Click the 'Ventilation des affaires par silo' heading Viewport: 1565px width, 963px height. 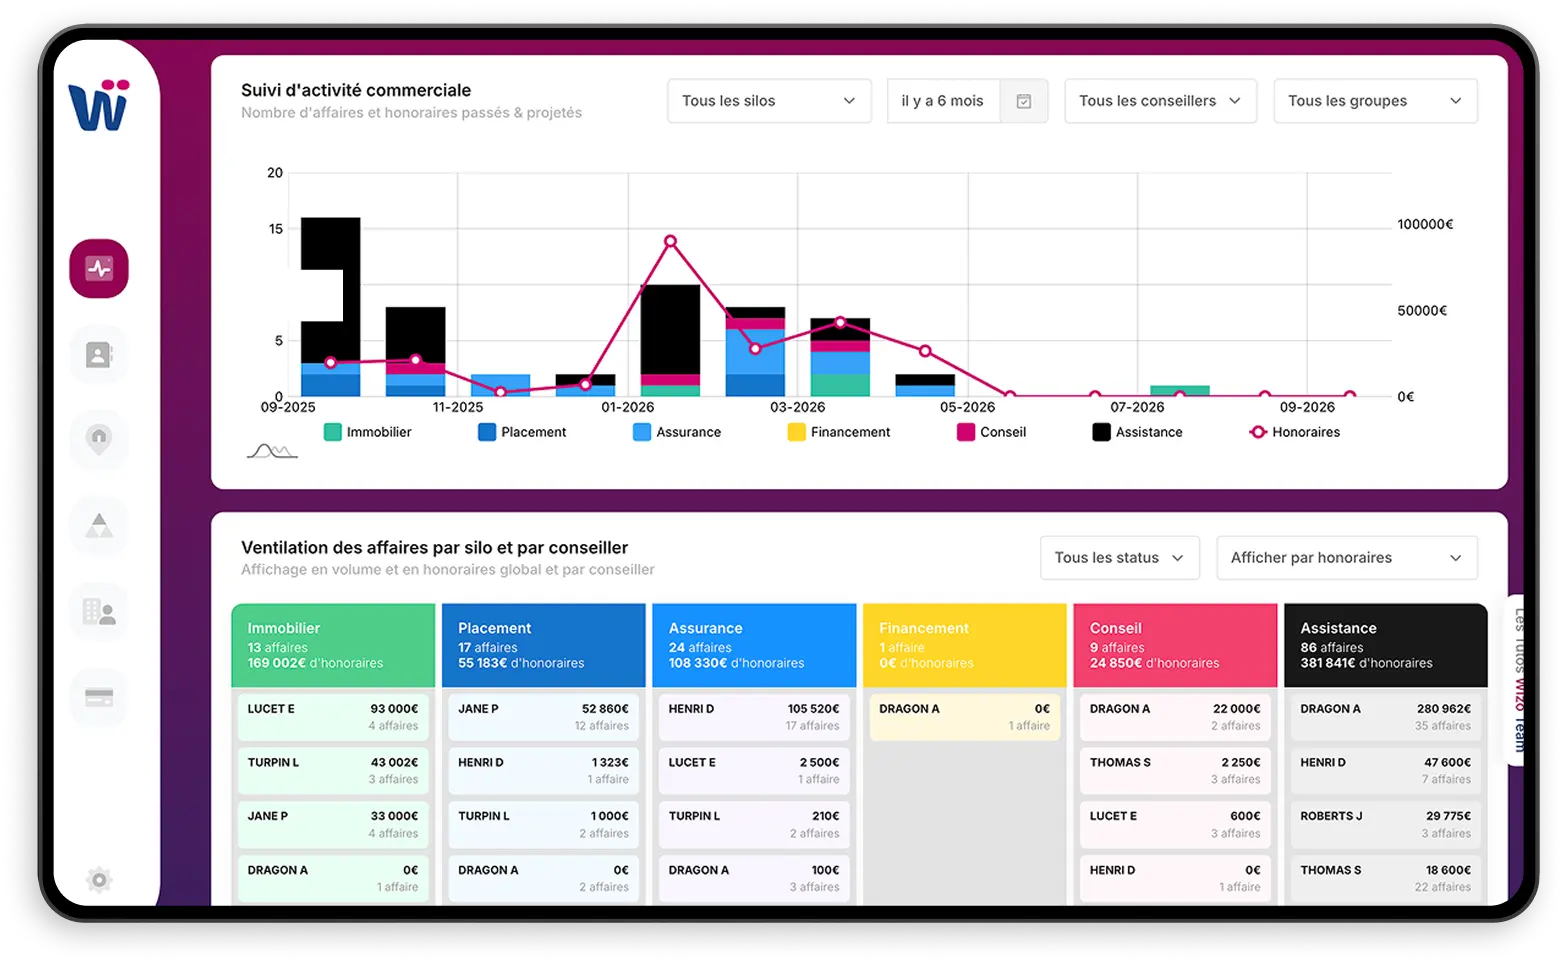click(x=435, y=548)
